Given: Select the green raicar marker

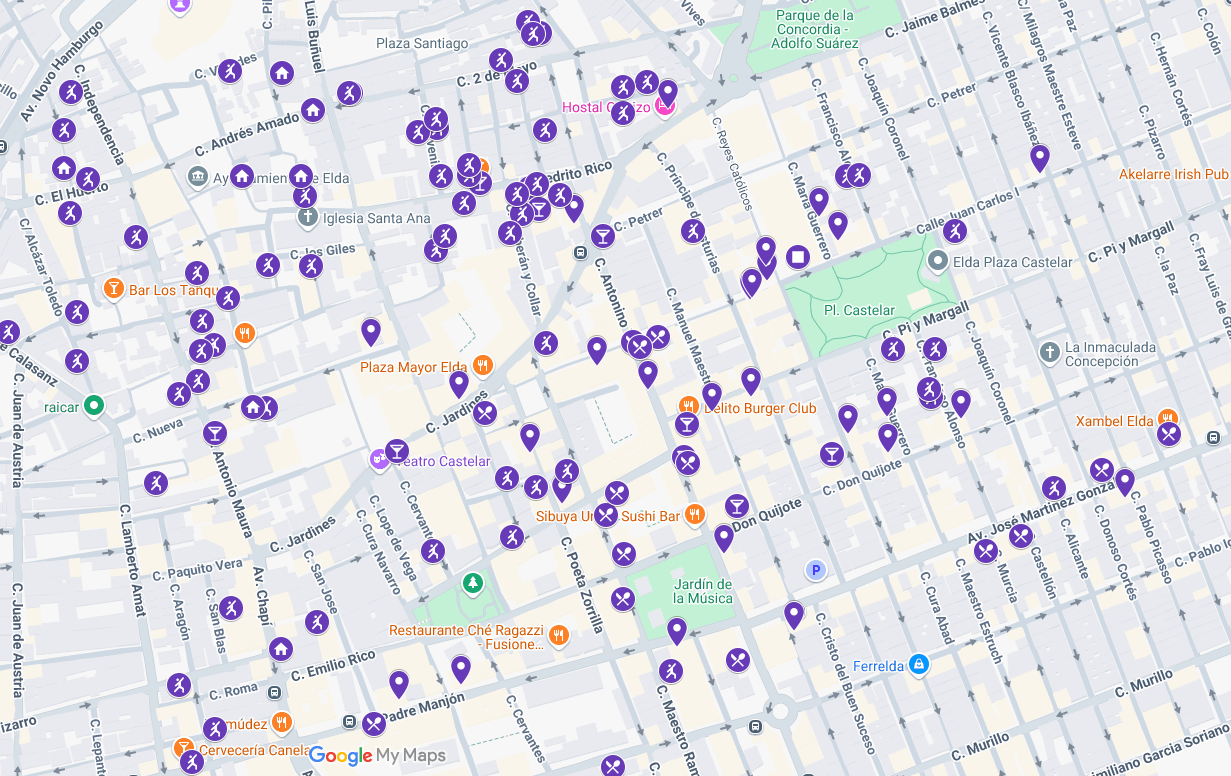Looking at the screenshot, I should [92, 407].
